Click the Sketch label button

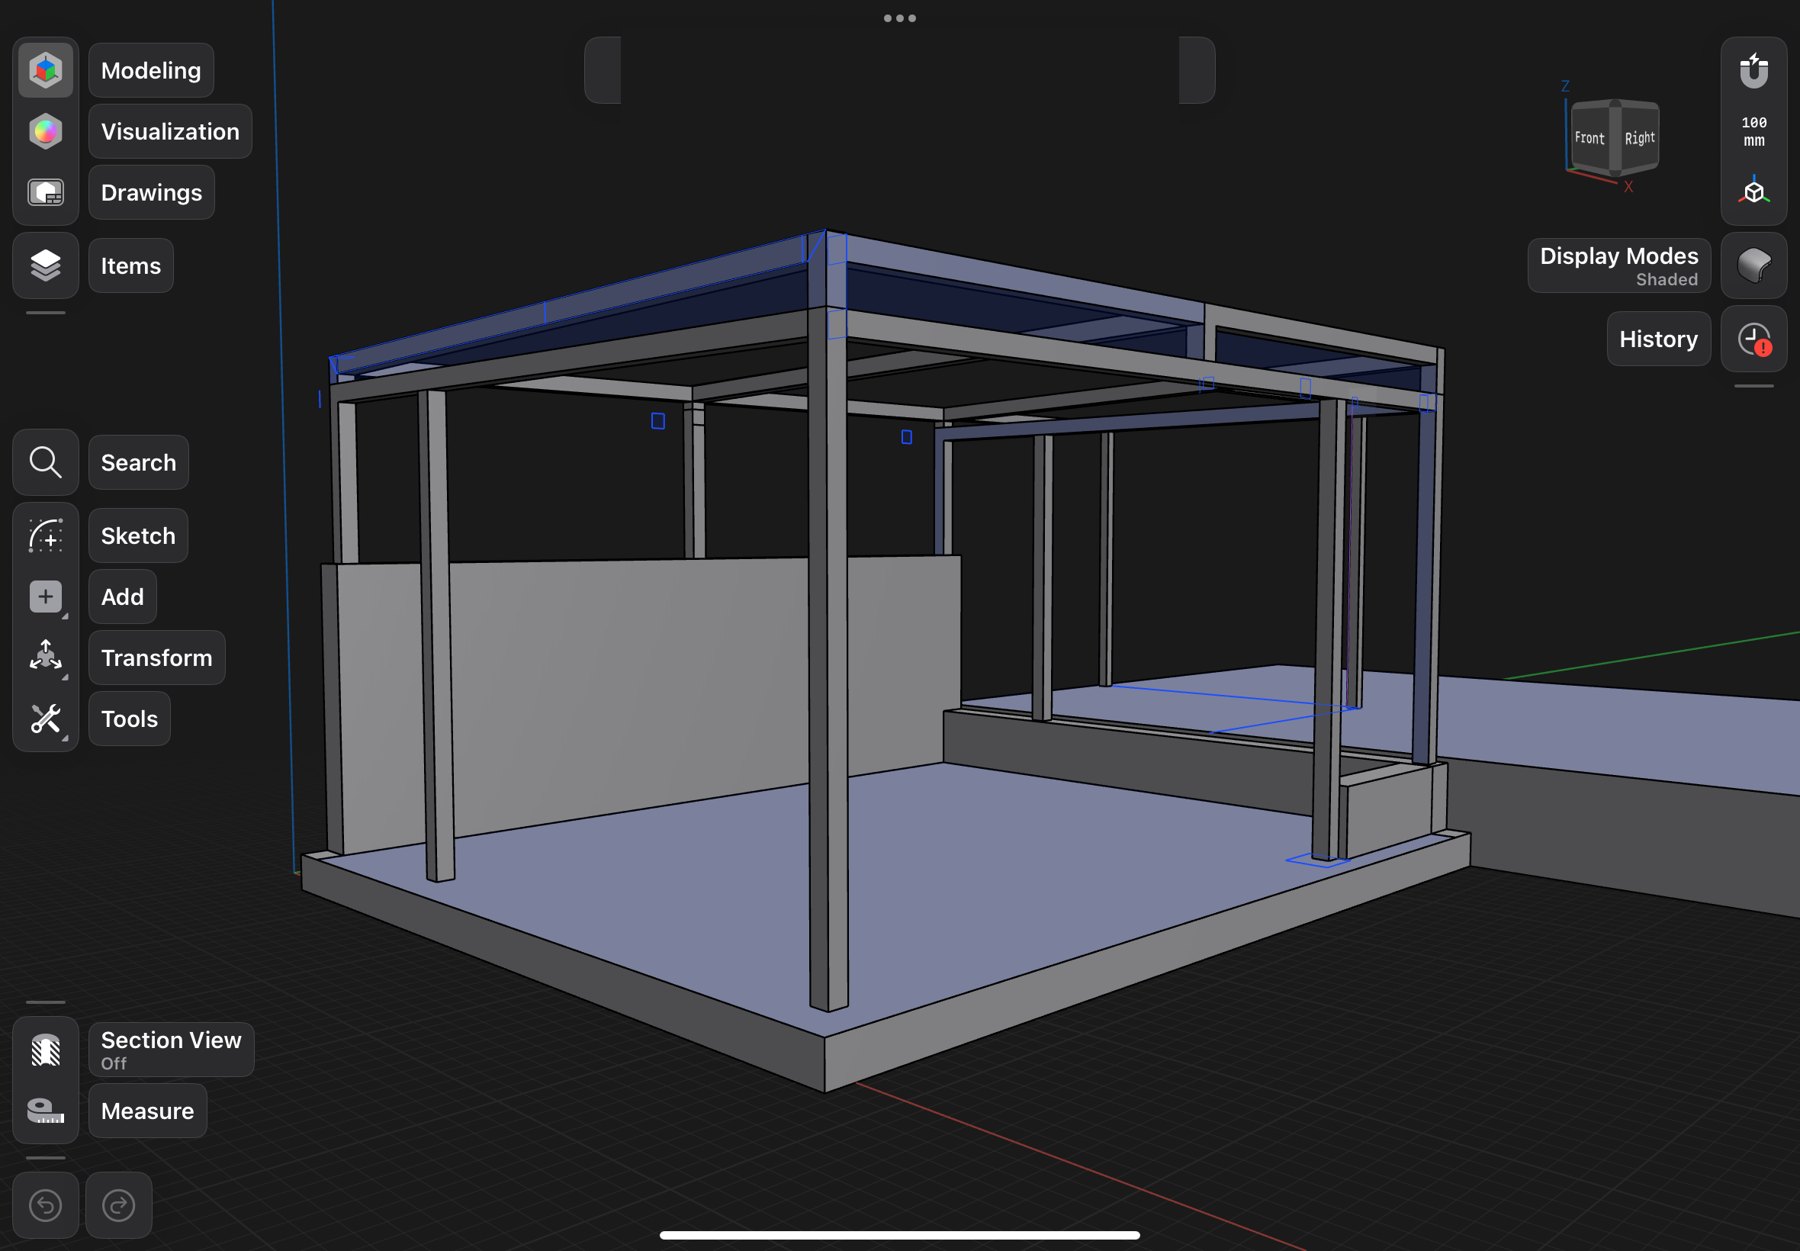[138, 536]
